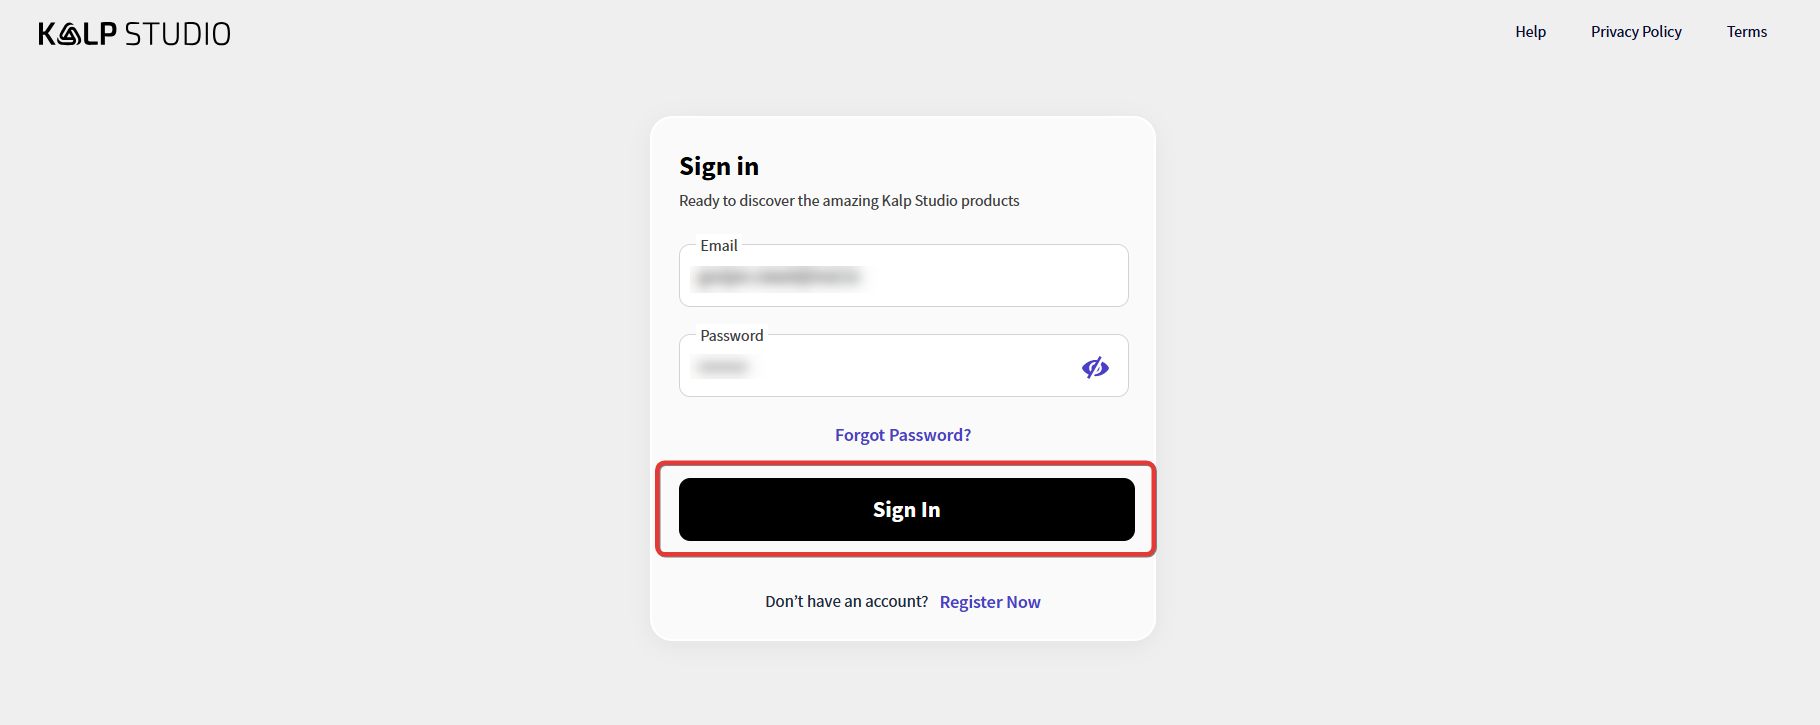Follow the Register Now link

coord(990,602)
